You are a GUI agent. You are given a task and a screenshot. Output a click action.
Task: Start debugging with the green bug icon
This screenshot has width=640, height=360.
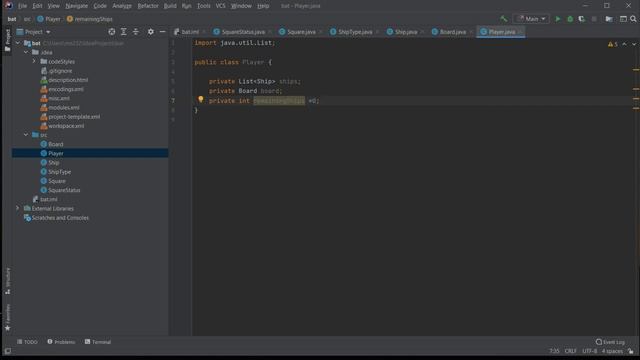(570, 19)
